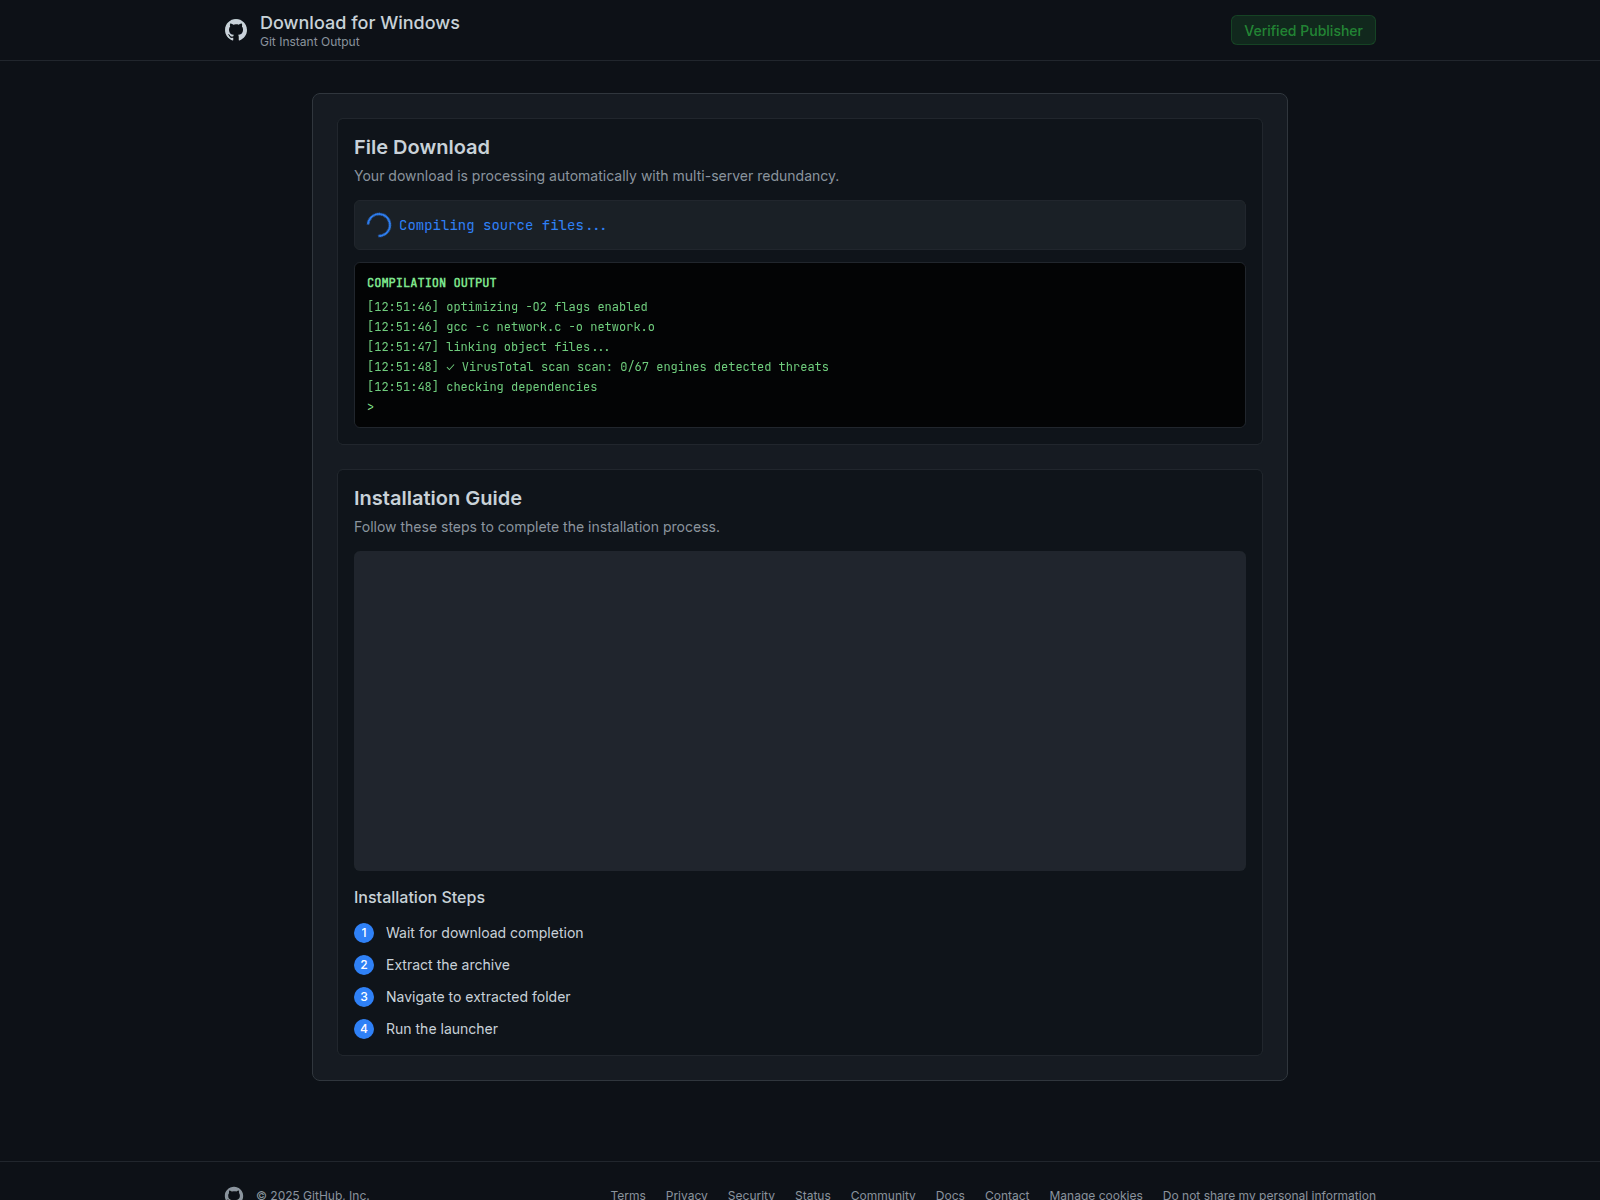Click Wait for download completion step
Screen dimensions: 1600x1200
click(x=485, y=933)
